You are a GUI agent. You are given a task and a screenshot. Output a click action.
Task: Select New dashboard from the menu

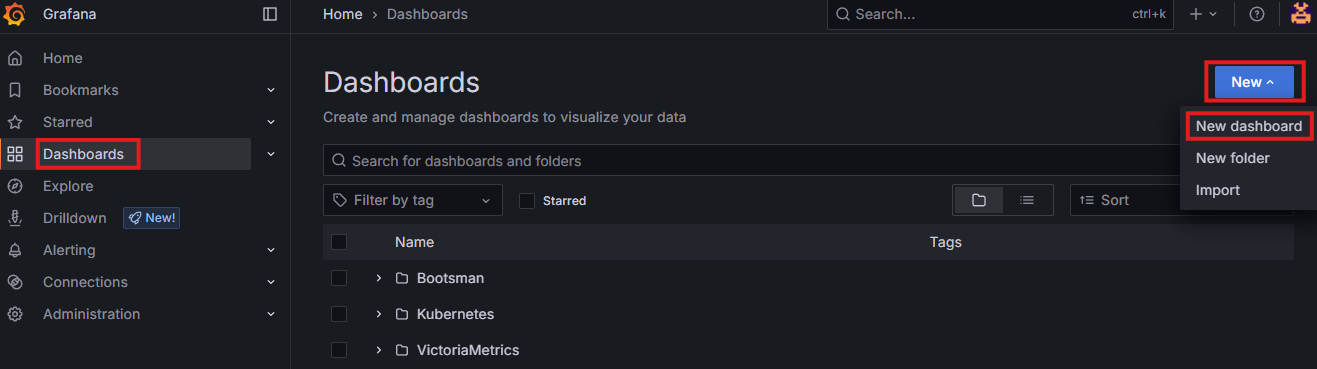tap(1249, 126)
